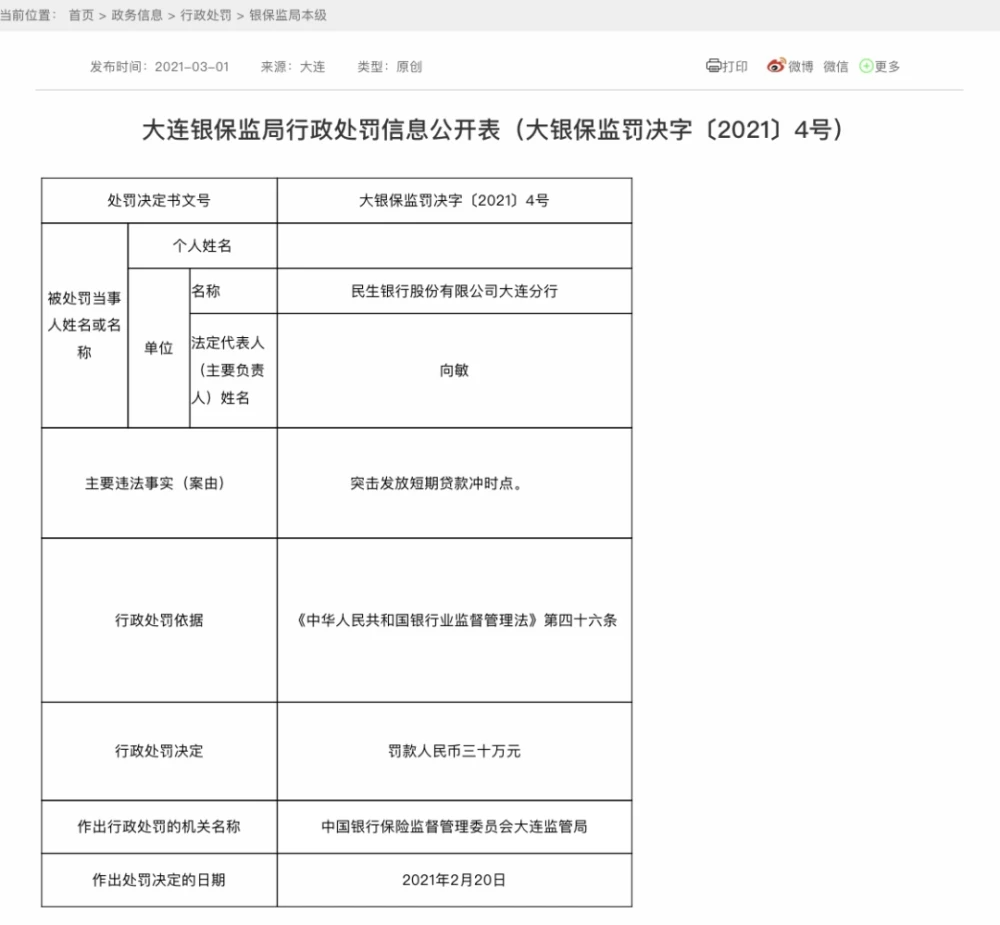Image resolution: width=1000 pixels, height=925 pixels.
Task: Click the green plus icon beside 更多
Action: [866, 66]
